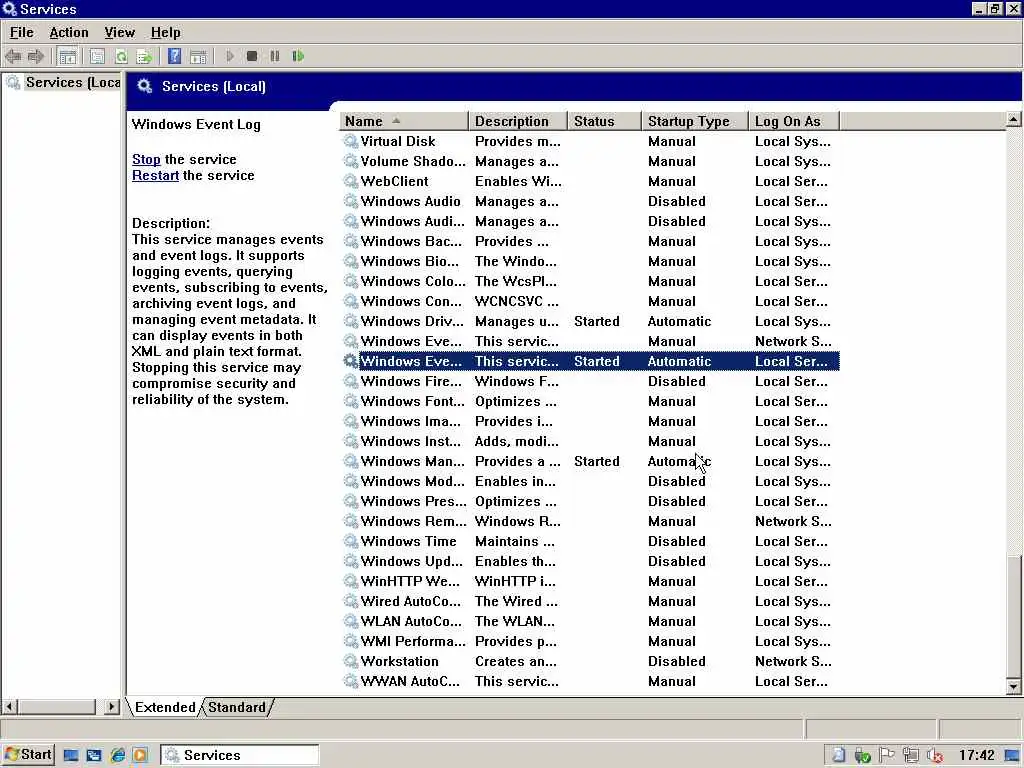Viewport: 1024px width, 768px height.
Task: Select the Windows Font Cache service row
Action: tap(590, 402)
